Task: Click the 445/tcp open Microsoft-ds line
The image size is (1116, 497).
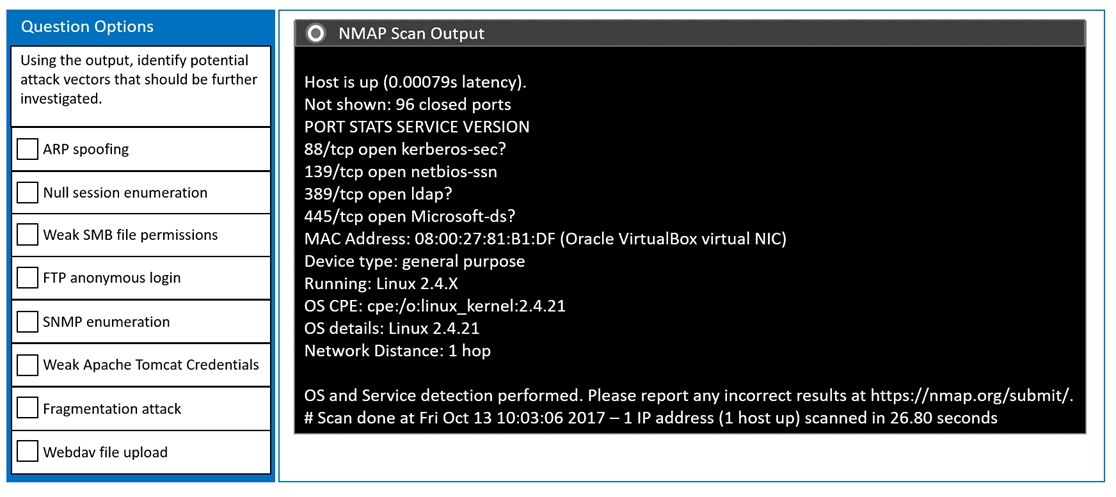Action: [404, 216]
